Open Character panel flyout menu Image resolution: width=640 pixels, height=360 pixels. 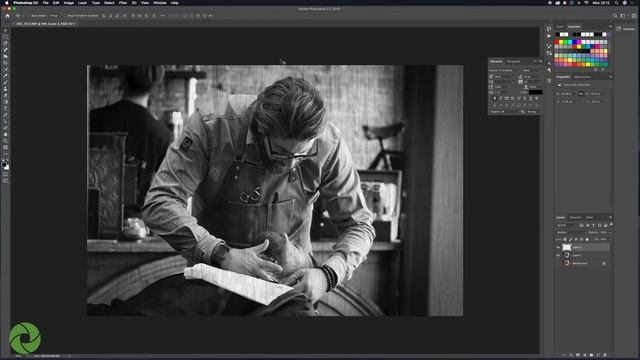pos(541,61)
